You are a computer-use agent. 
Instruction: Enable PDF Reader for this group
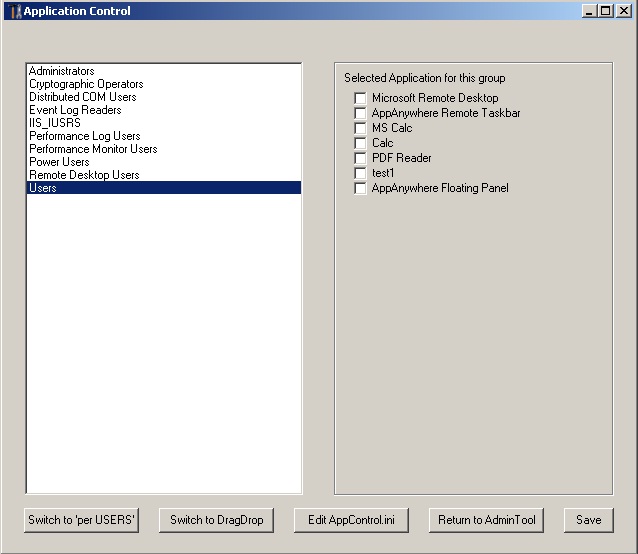click(x=361, y=159)
